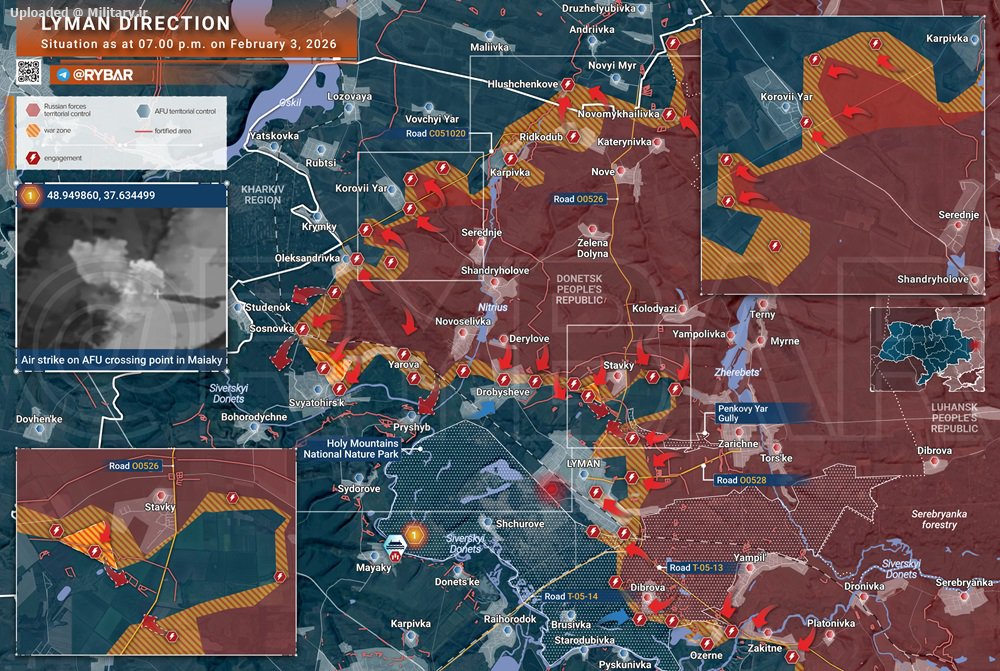Click the Yatskovka town label
The image size is (1000, 671).
[274, 136]
